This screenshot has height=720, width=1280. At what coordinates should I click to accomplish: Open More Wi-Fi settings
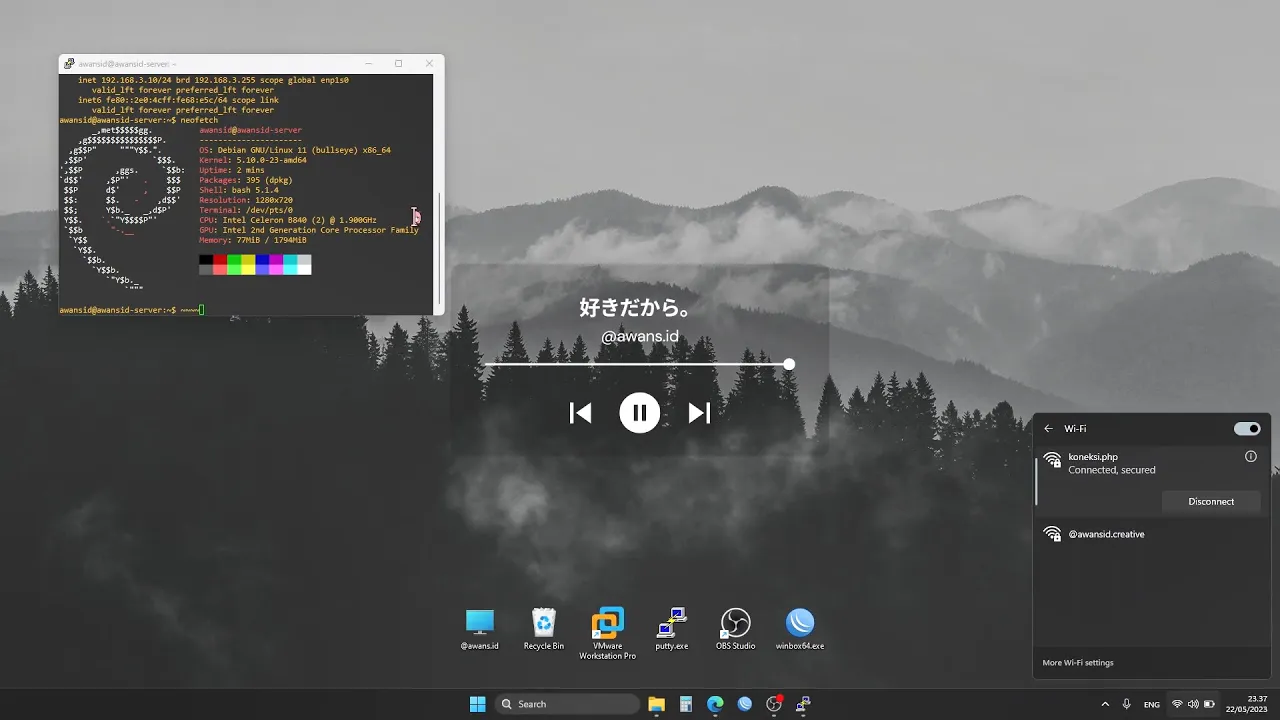pyautogui.click(x=1078, y=662)
